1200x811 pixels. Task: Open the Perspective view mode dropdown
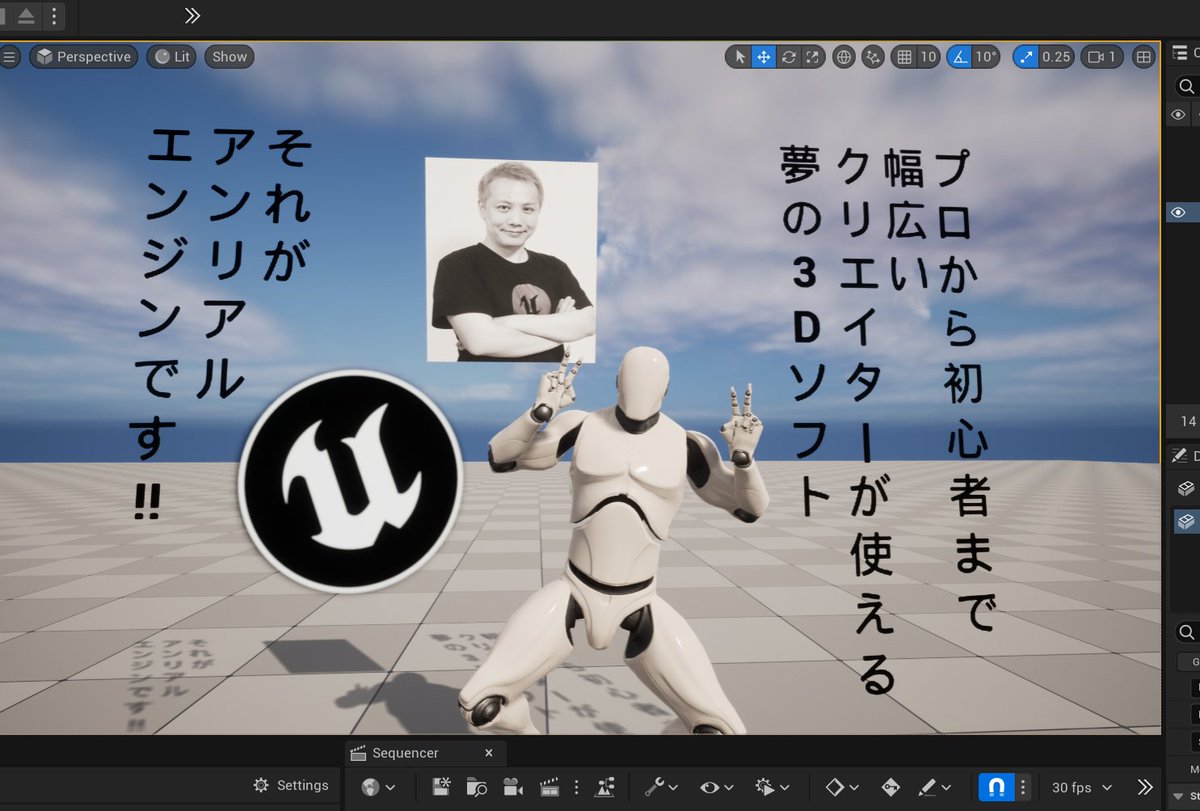click(x=84, y=57)
